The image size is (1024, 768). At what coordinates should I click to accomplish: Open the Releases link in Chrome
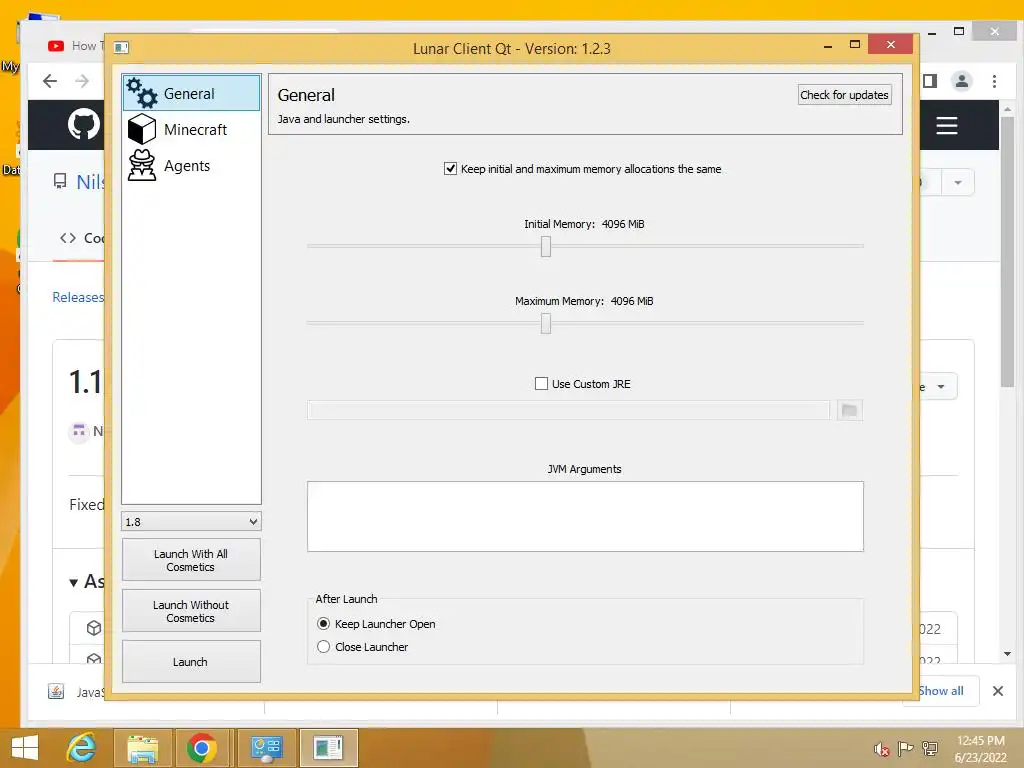pos(78,297)
